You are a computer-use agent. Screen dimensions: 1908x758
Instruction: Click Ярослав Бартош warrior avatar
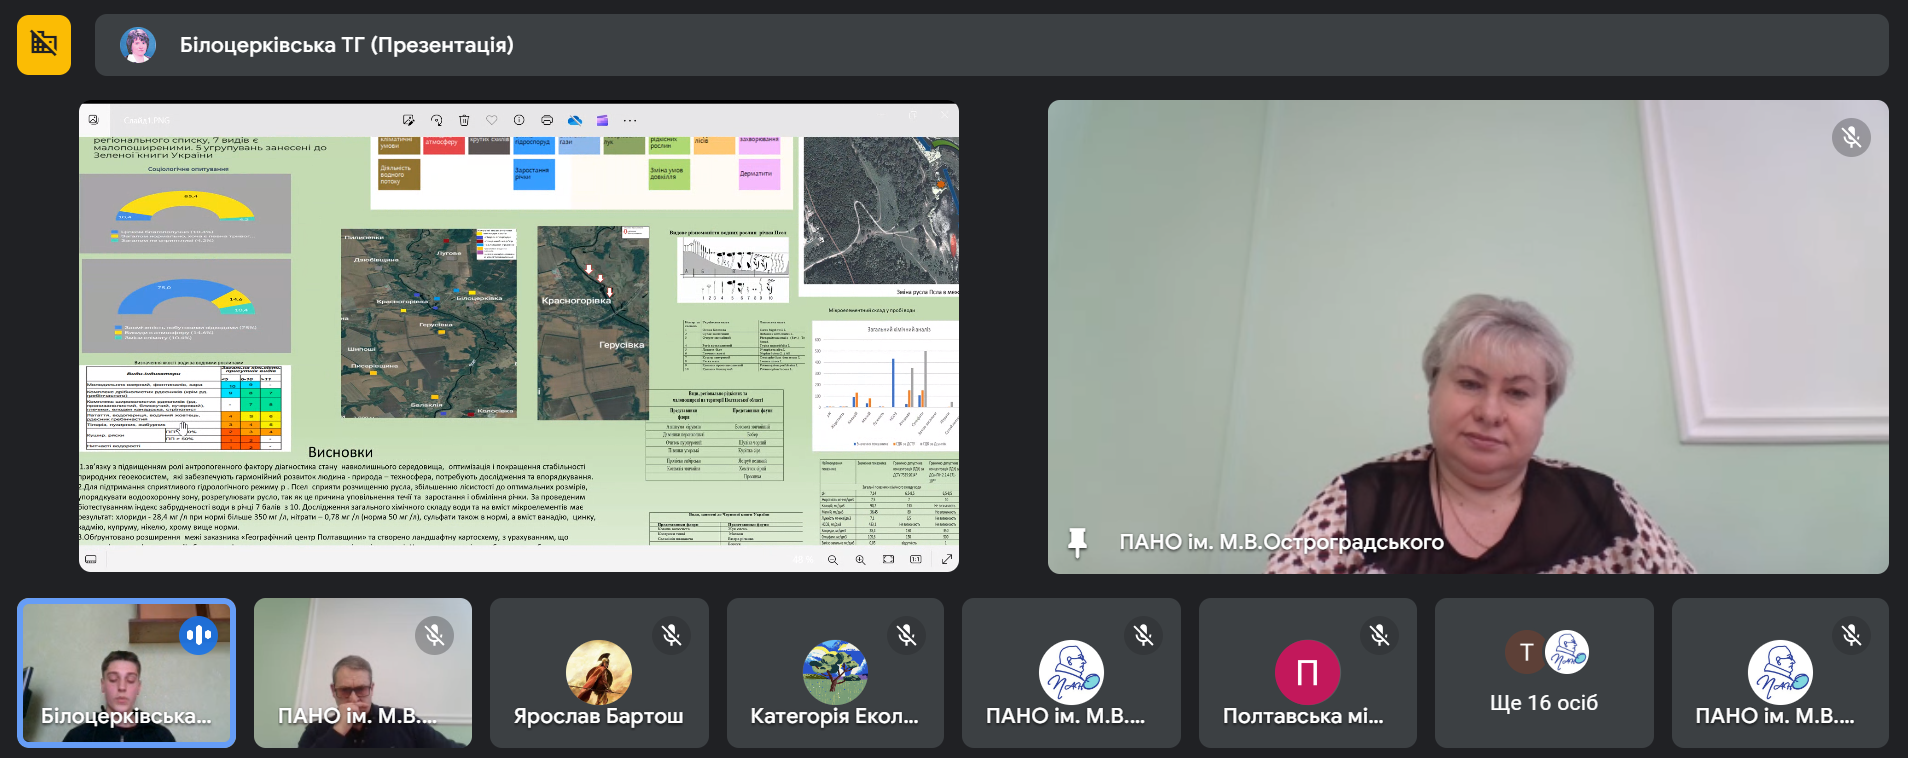point(599,672)
